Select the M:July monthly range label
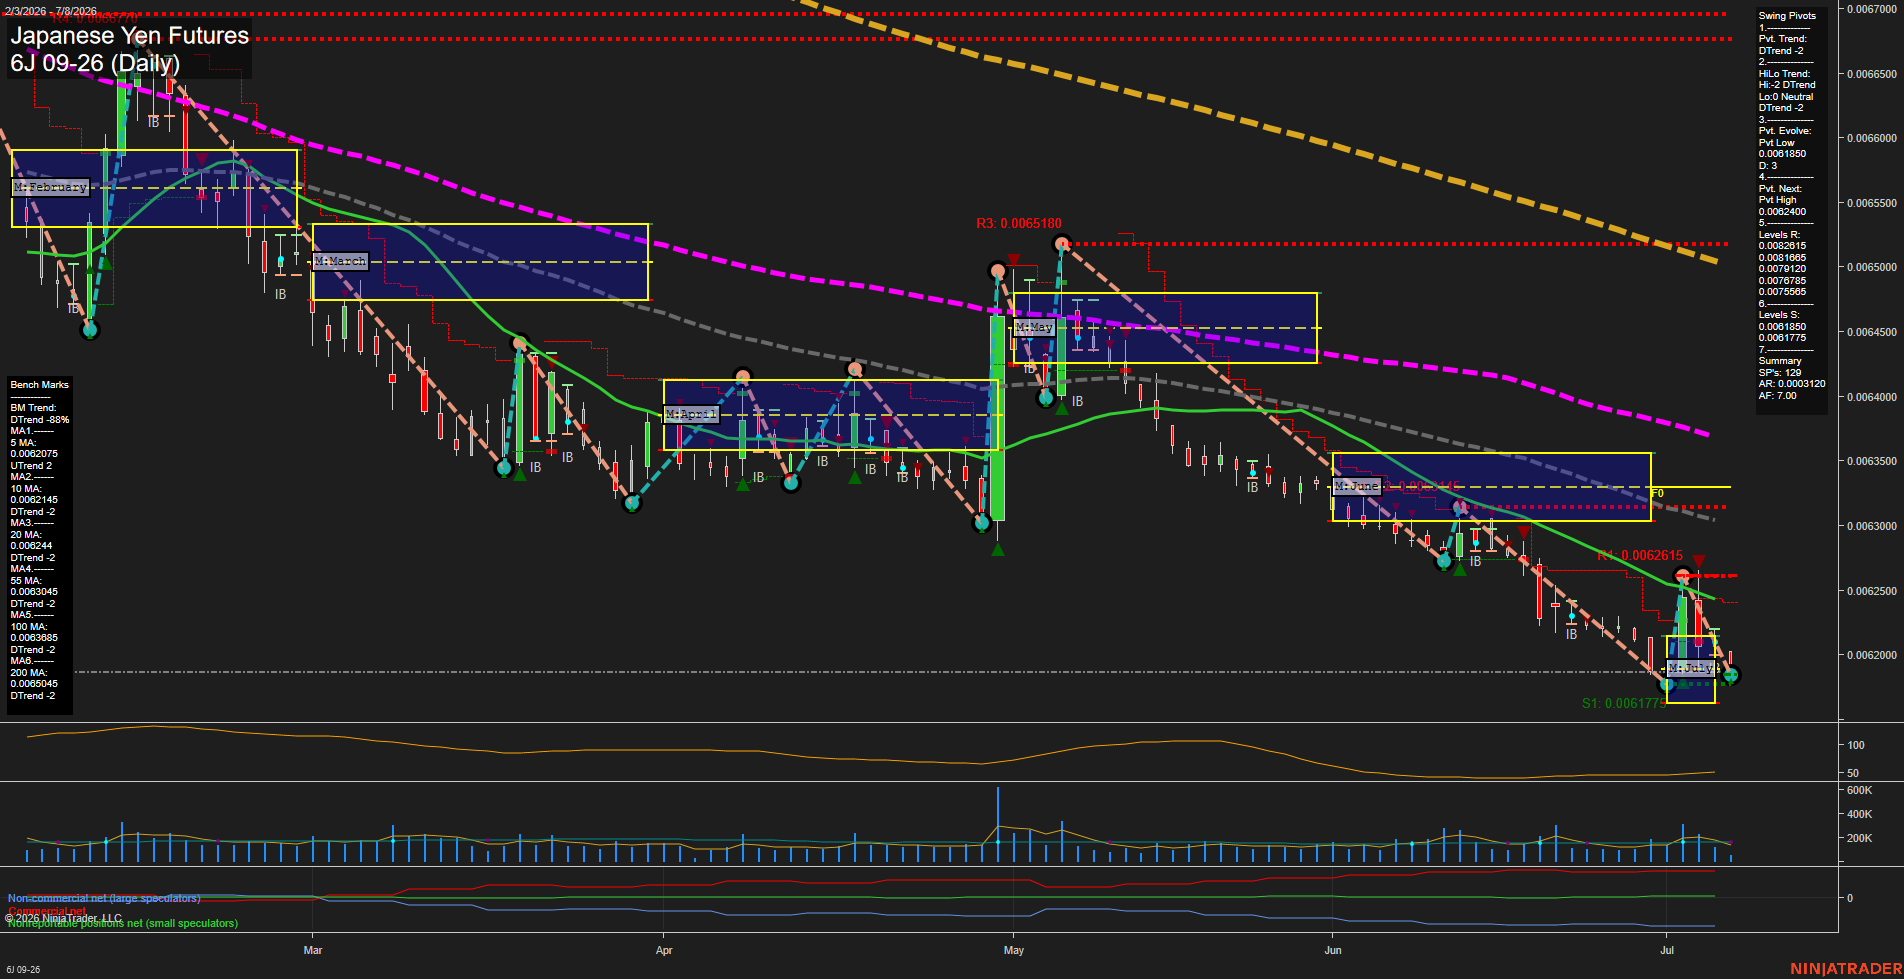This screenshot has height=979, width=1904. click(x=1691, y=667)
